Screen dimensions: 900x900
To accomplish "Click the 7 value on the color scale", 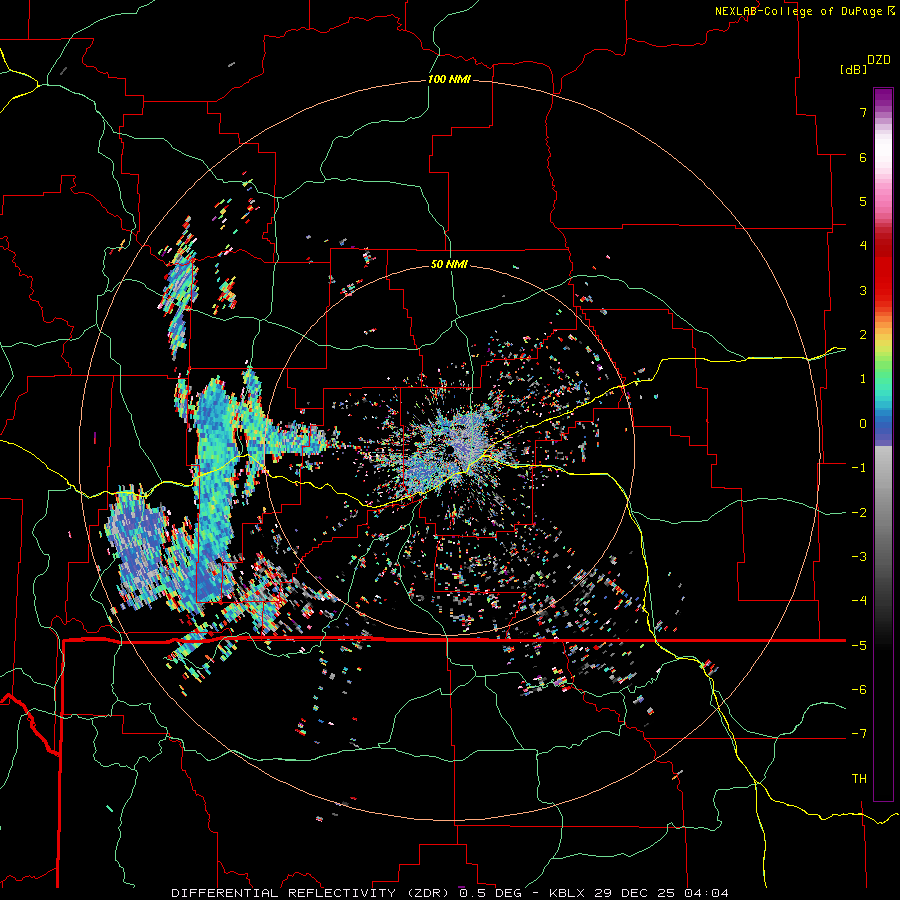I will click(x=862, y=112).
